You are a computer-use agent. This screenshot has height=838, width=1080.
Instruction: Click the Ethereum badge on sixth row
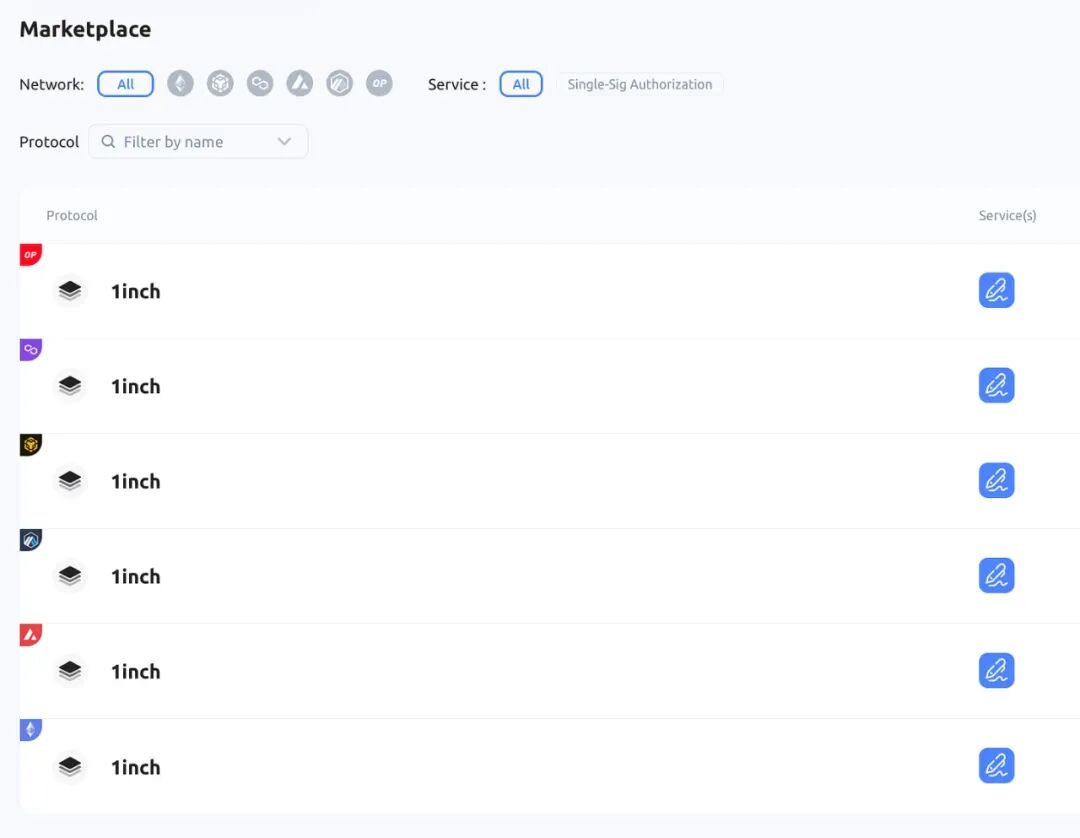click(x=30, y=730)
